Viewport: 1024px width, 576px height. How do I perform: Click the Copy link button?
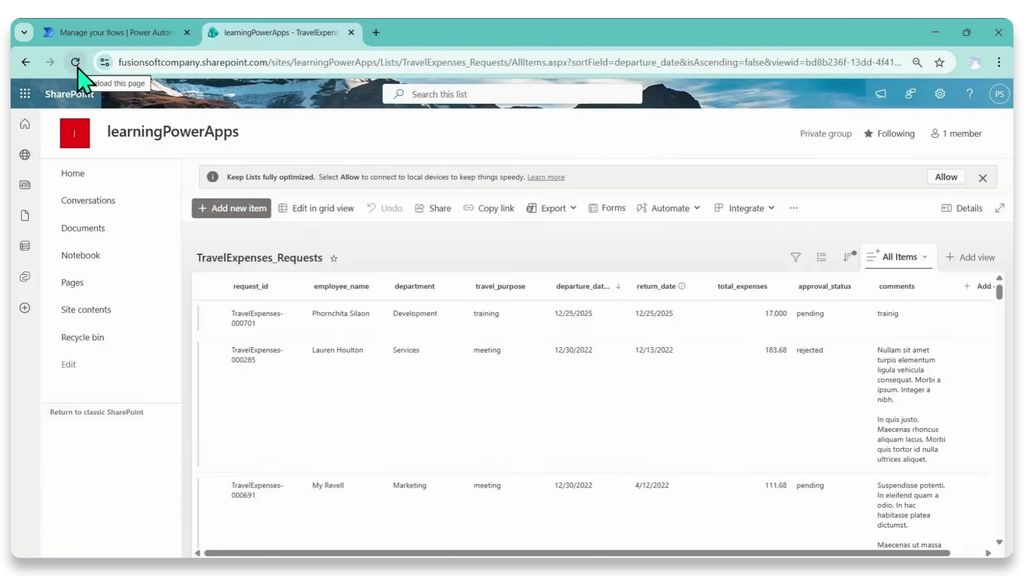point(488,208)
